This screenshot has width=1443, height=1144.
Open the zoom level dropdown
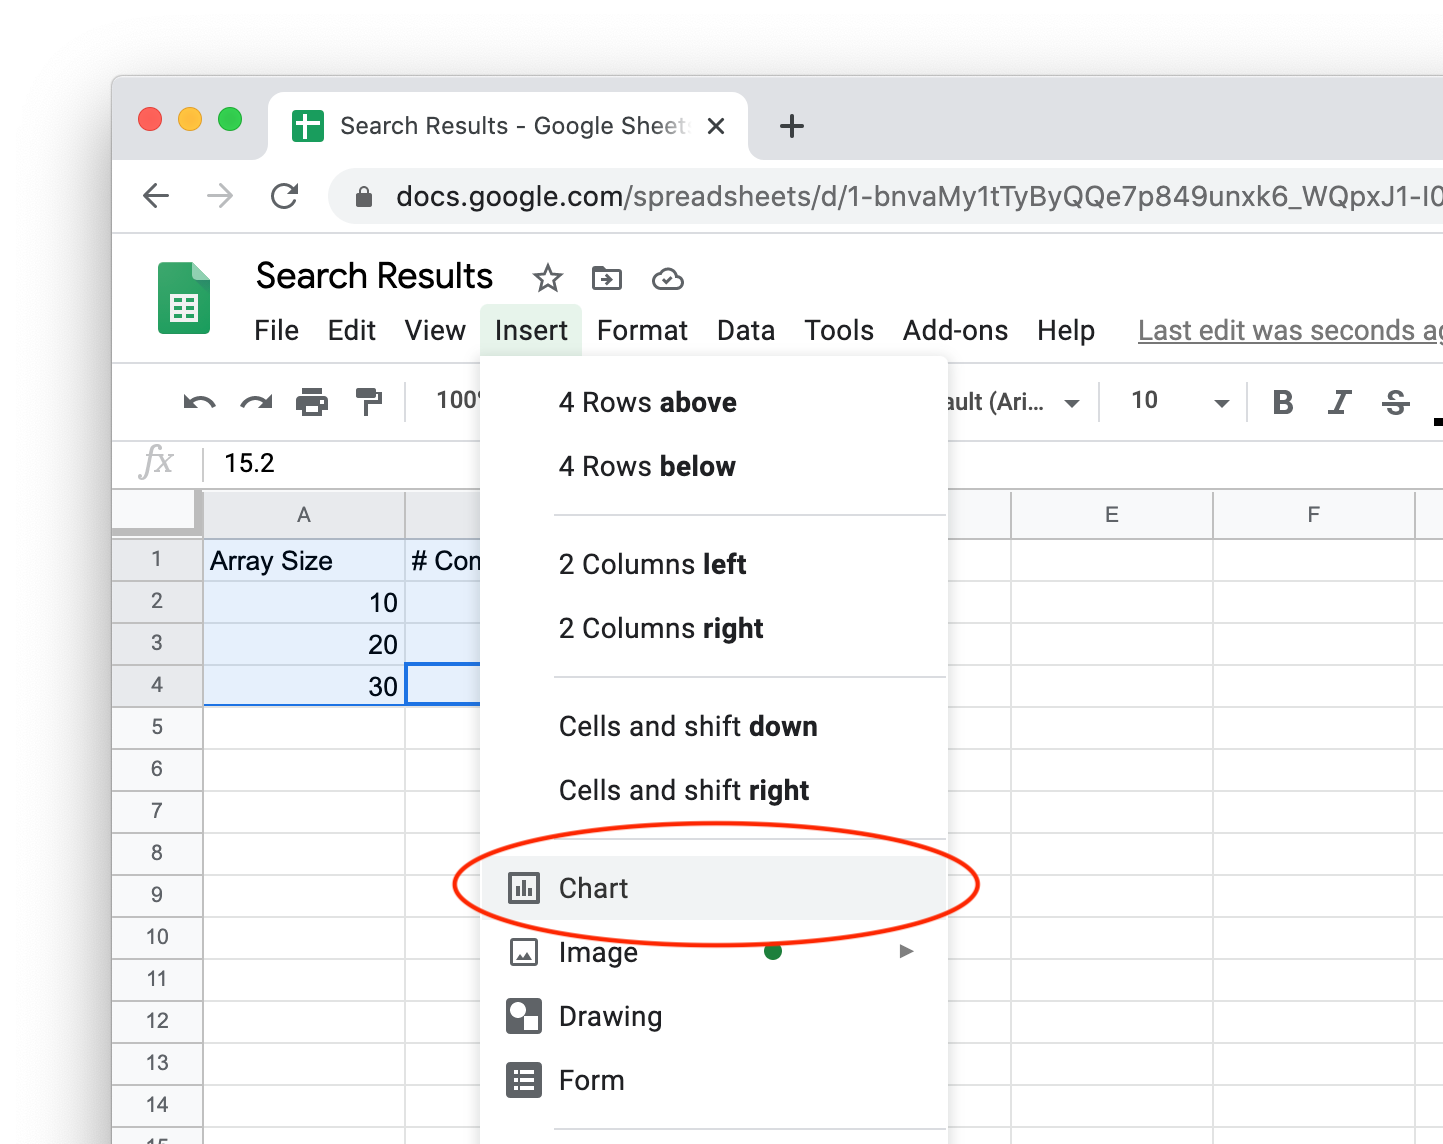pos(458,401)
